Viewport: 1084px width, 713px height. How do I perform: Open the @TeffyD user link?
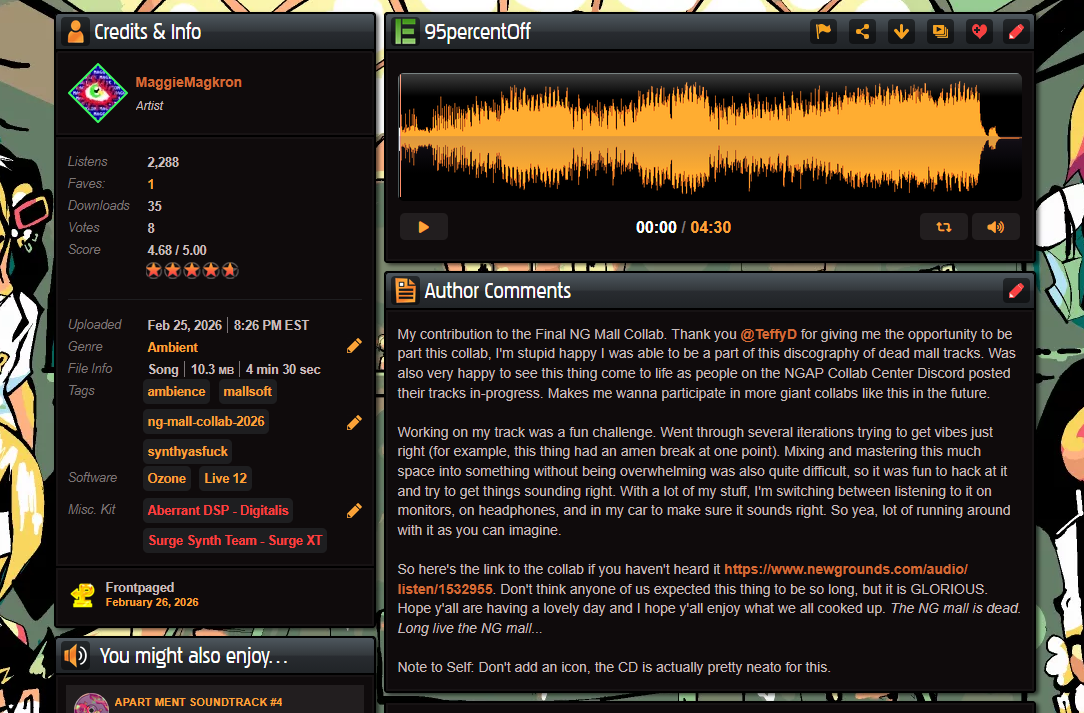point(768,334)
